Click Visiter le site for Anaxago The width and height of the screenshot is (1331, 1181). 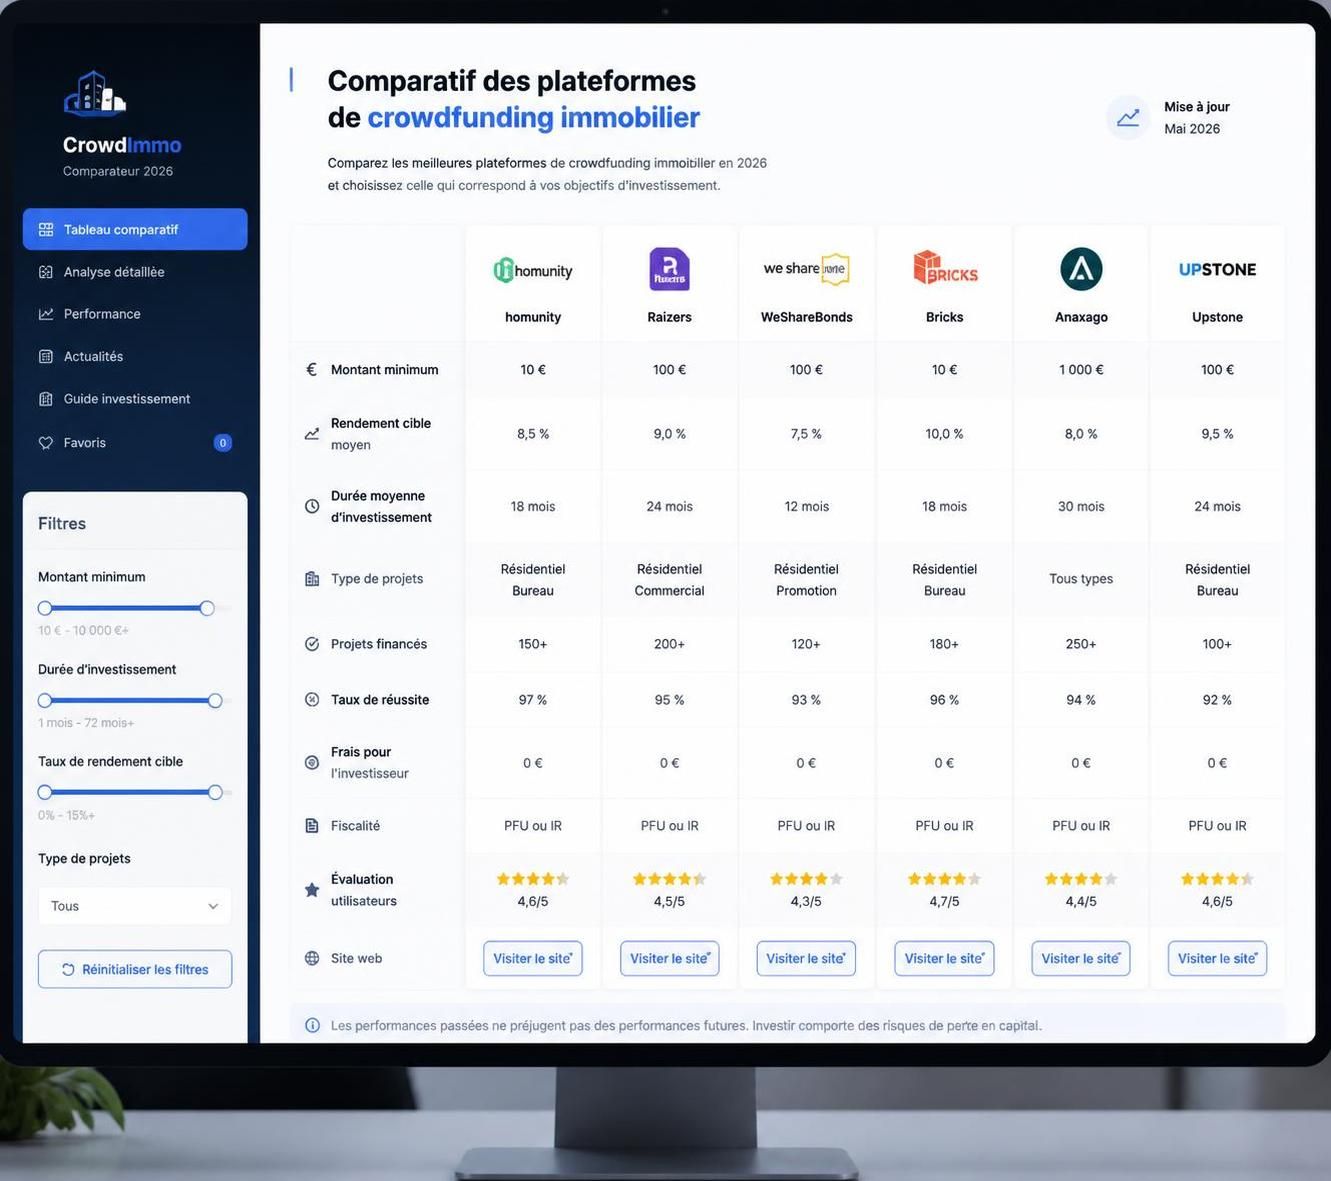click(1081, 958)
